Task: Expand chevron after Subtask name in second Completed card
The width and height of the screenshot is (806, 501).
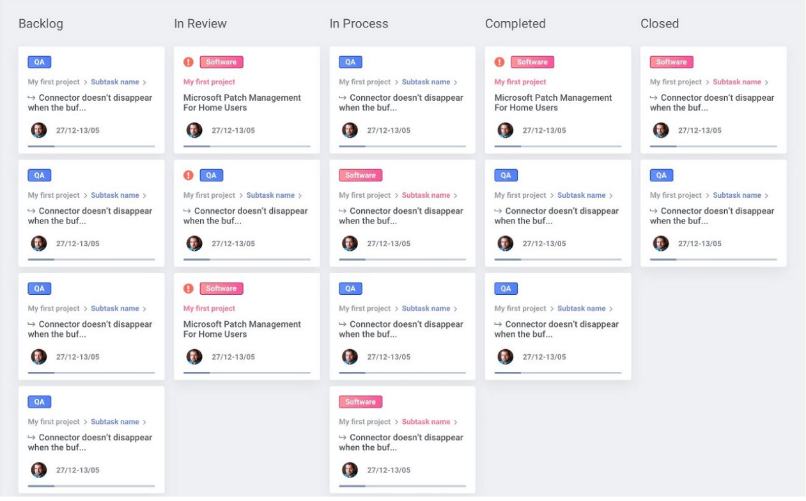Action: click(x=611, y=195)
